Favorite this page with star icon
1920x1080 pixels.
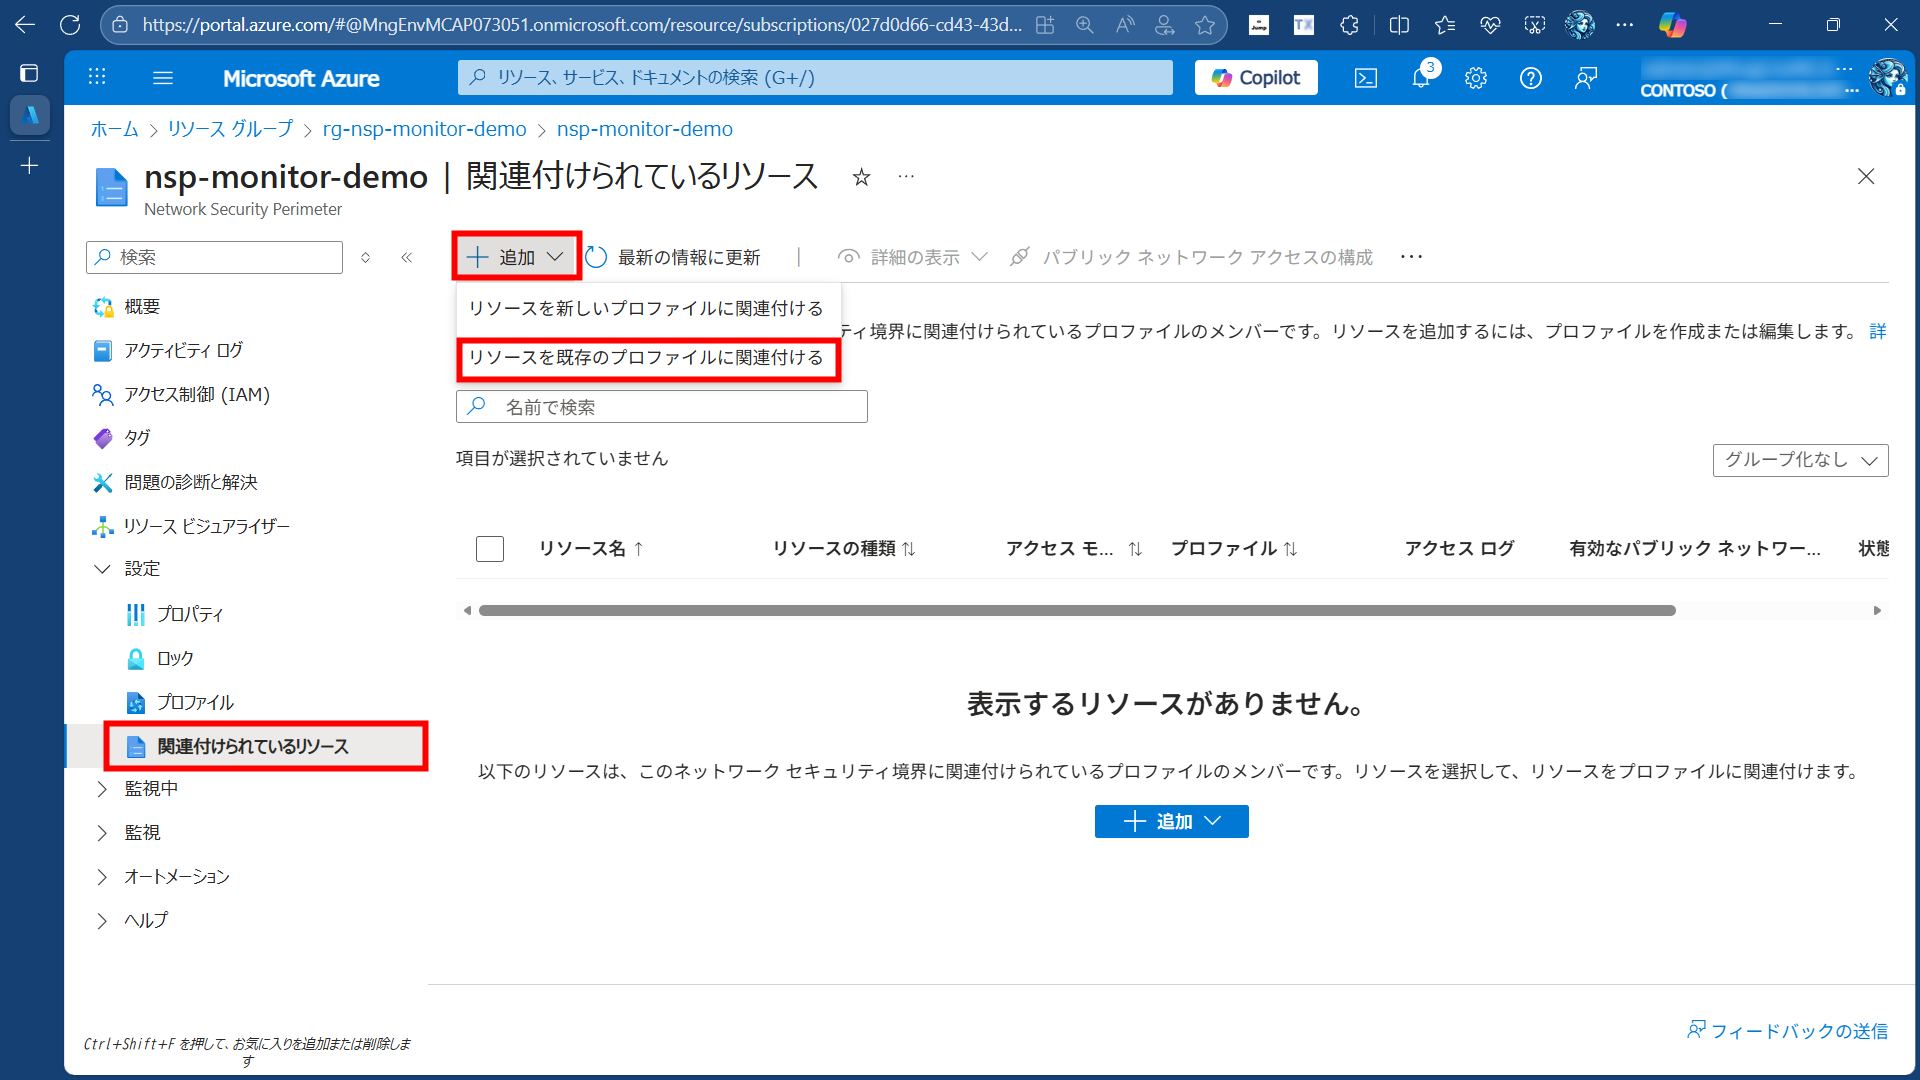pos(861,178)
